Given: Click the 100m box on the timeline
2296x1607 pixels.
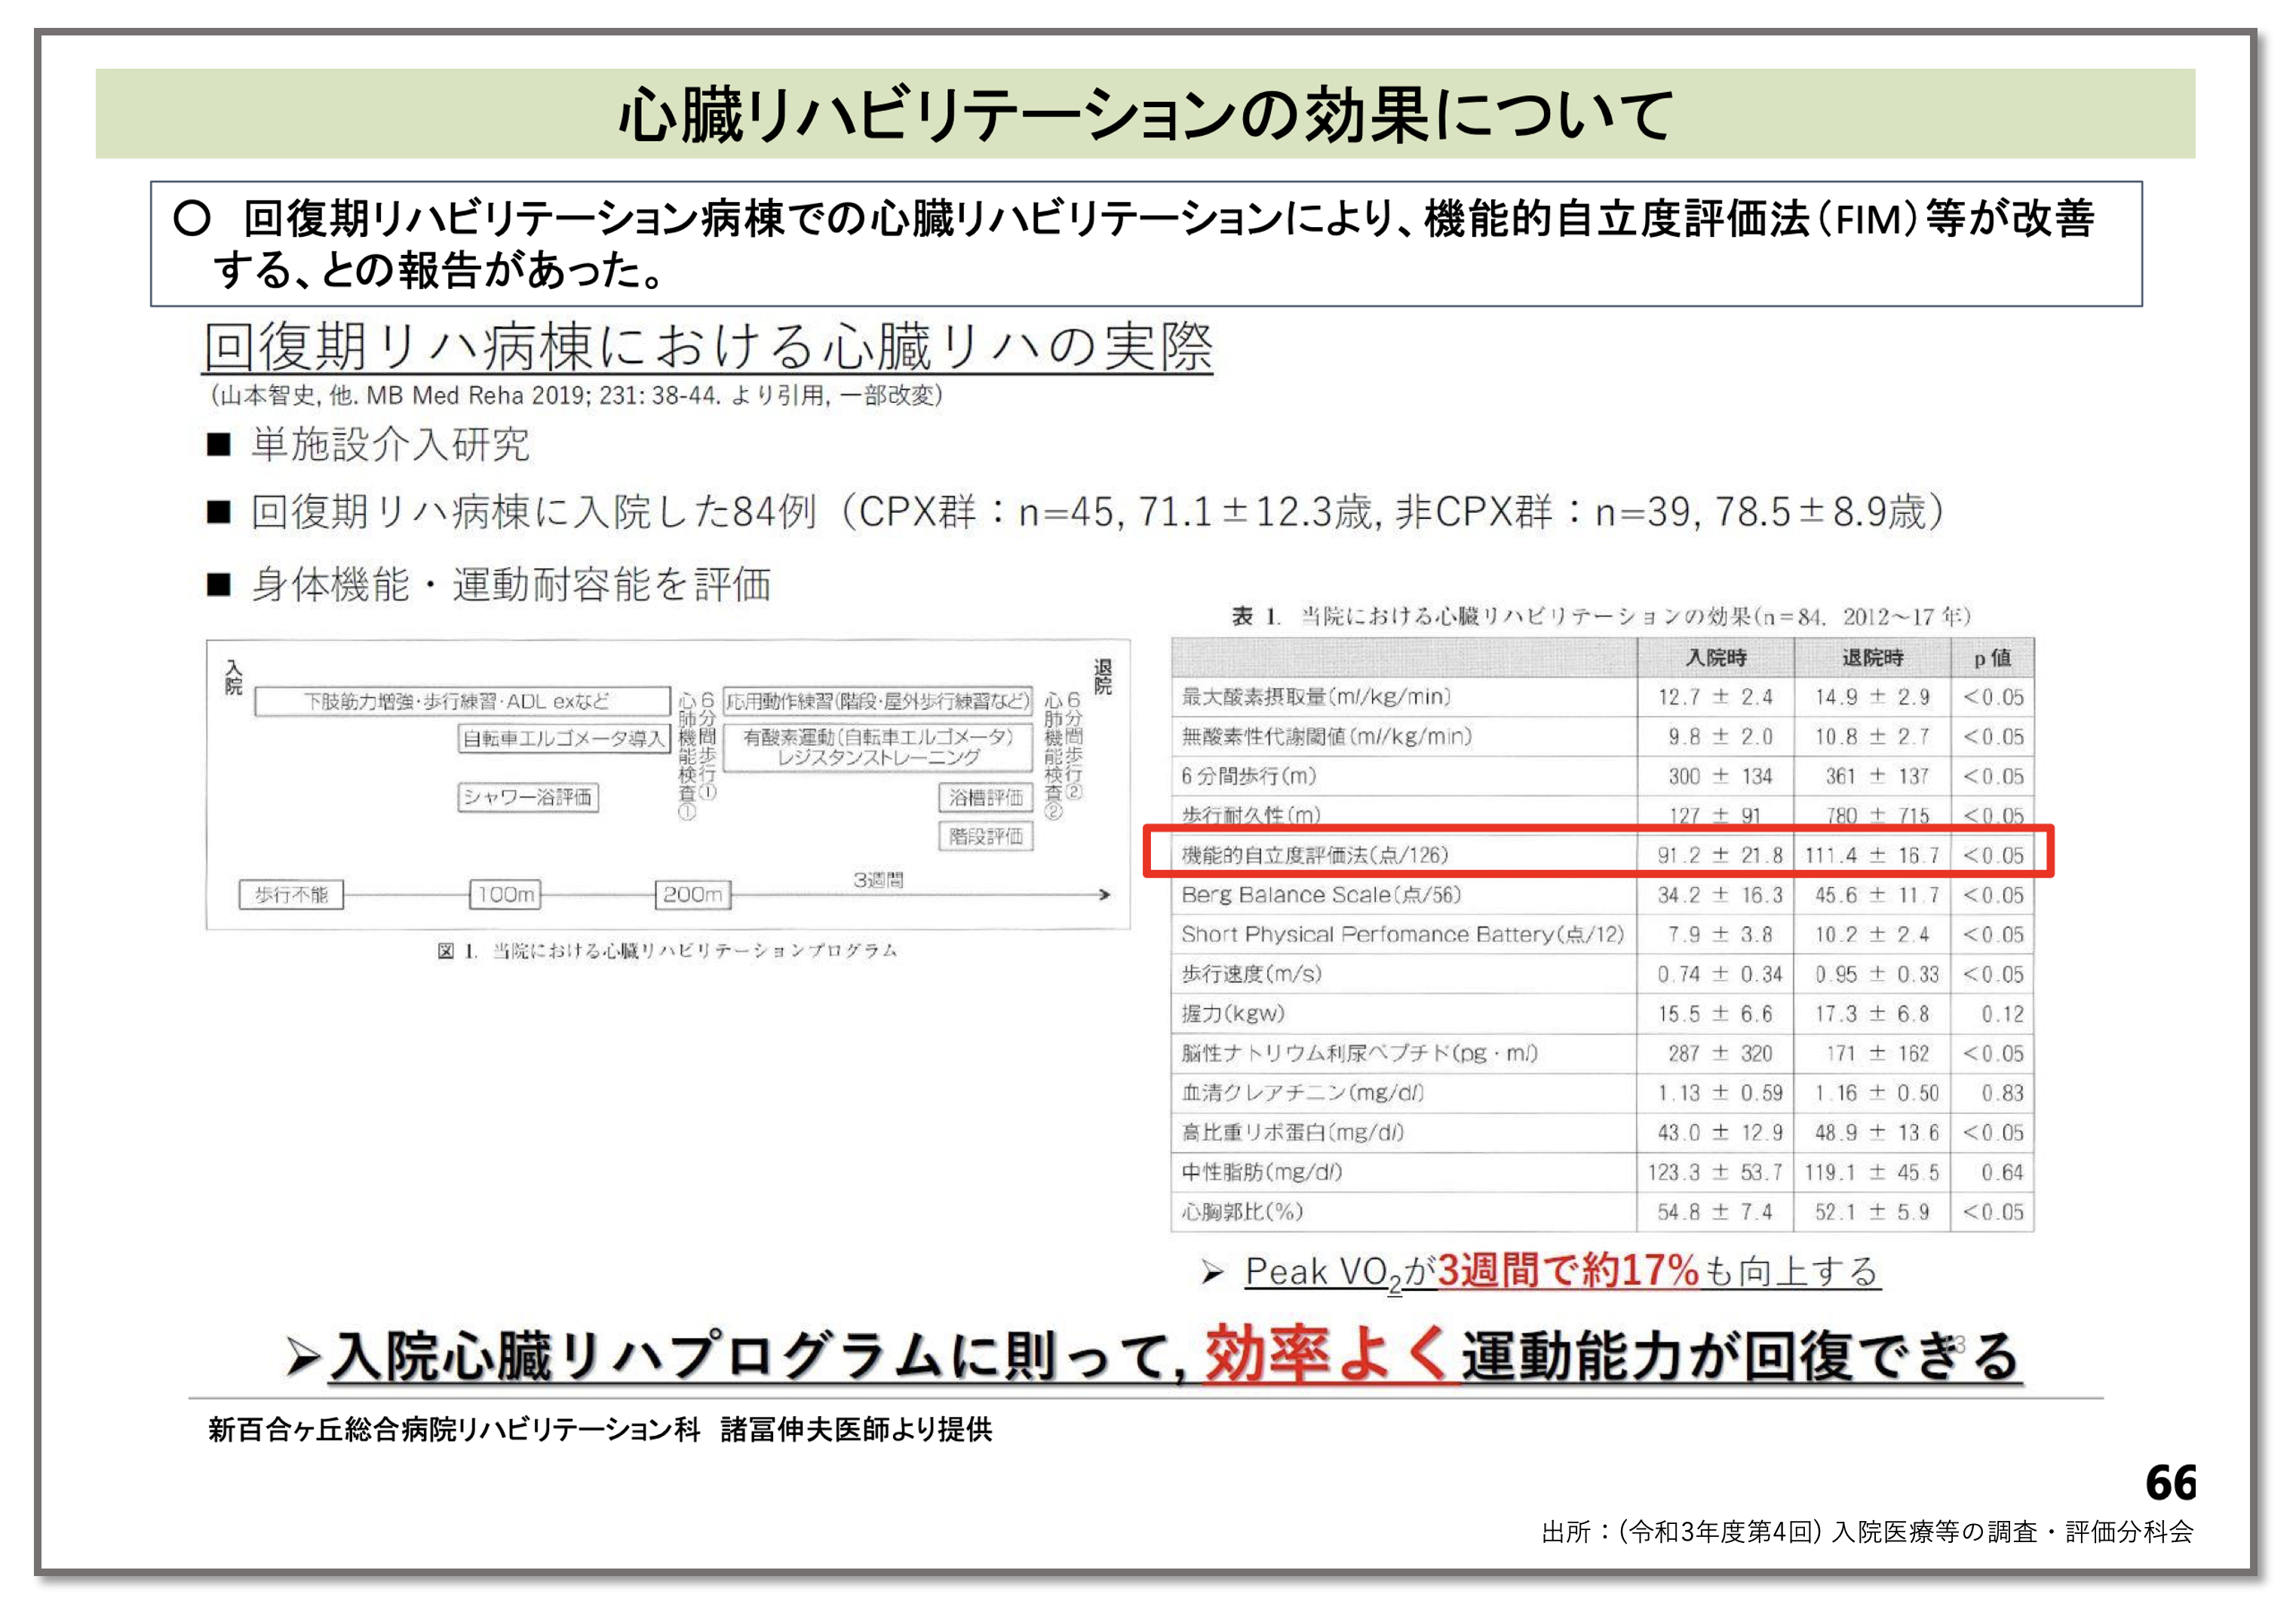Looking at the screenshot, I should pos(505,894).
